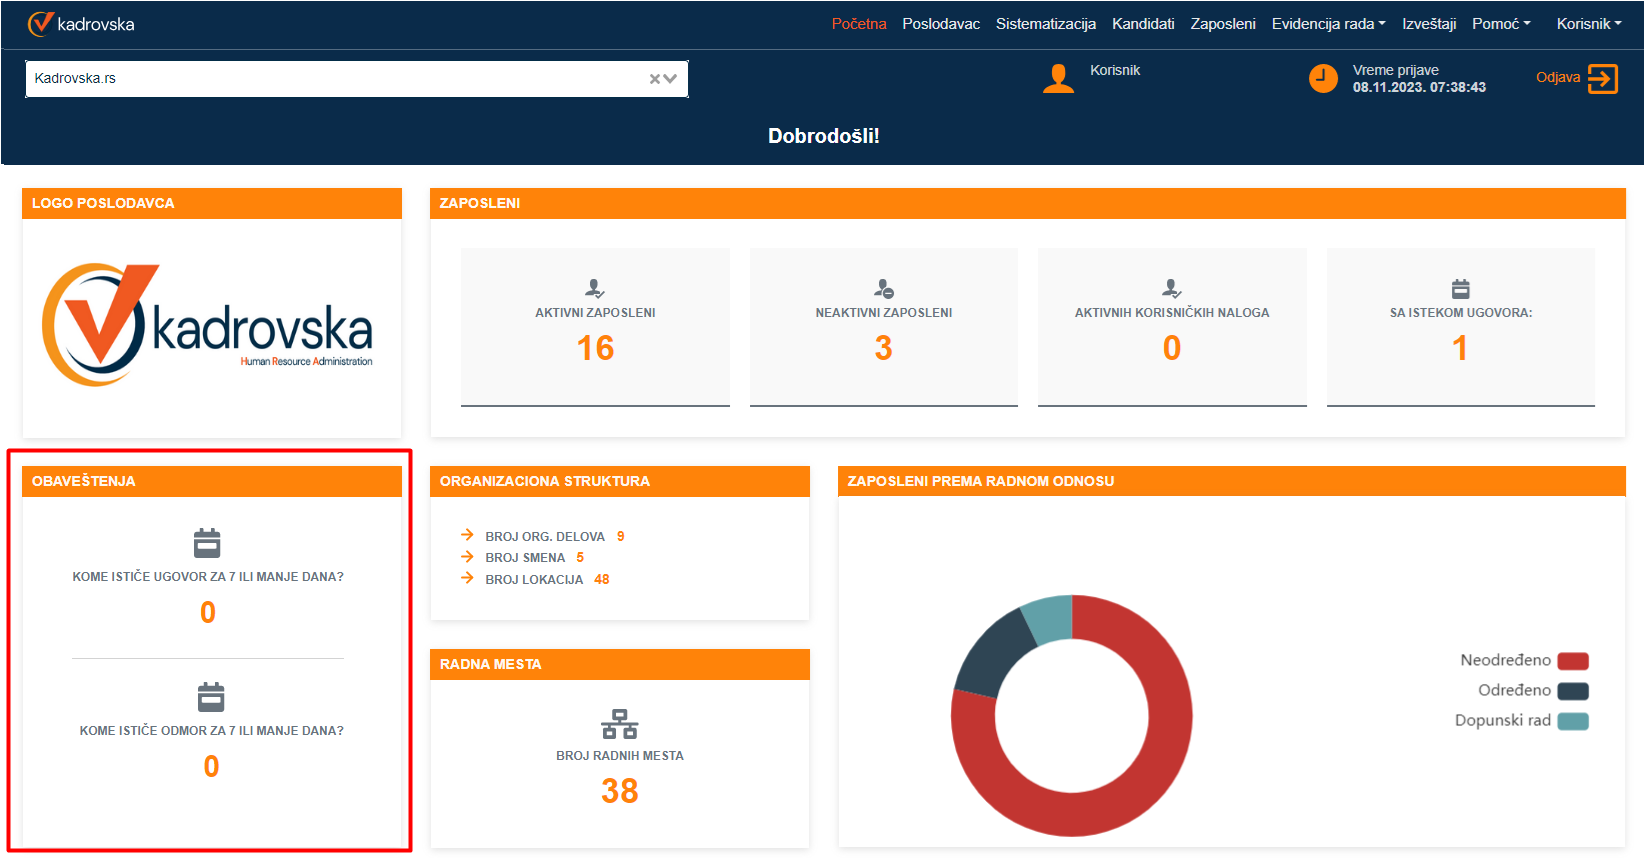Click the Aktivni zaposleni person icon
This screenshot has width=1644, height=858.
[595, 289]
